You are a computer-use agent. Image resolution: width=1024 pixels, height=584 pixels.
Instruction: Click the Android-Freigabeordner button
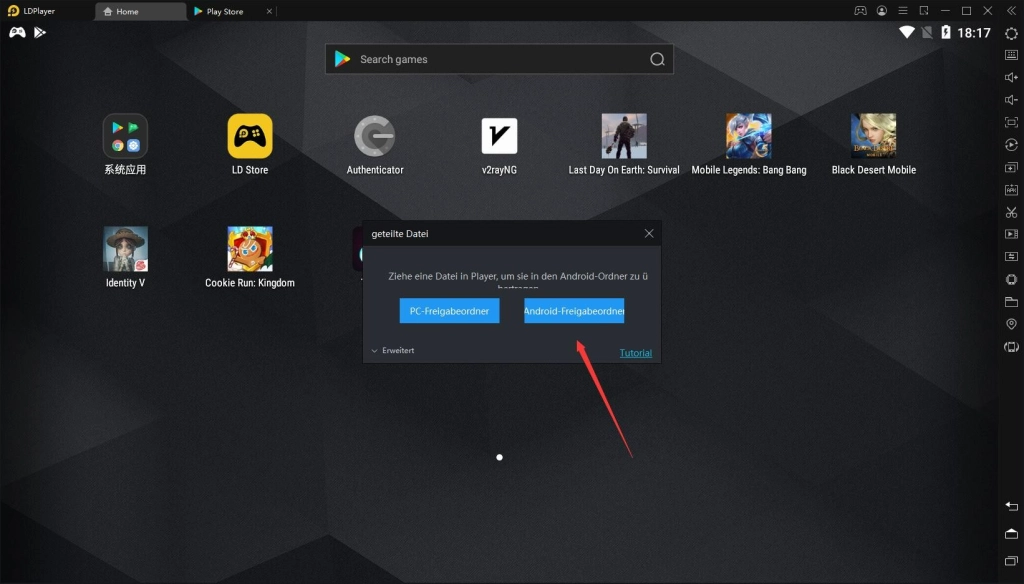[574, 311]
